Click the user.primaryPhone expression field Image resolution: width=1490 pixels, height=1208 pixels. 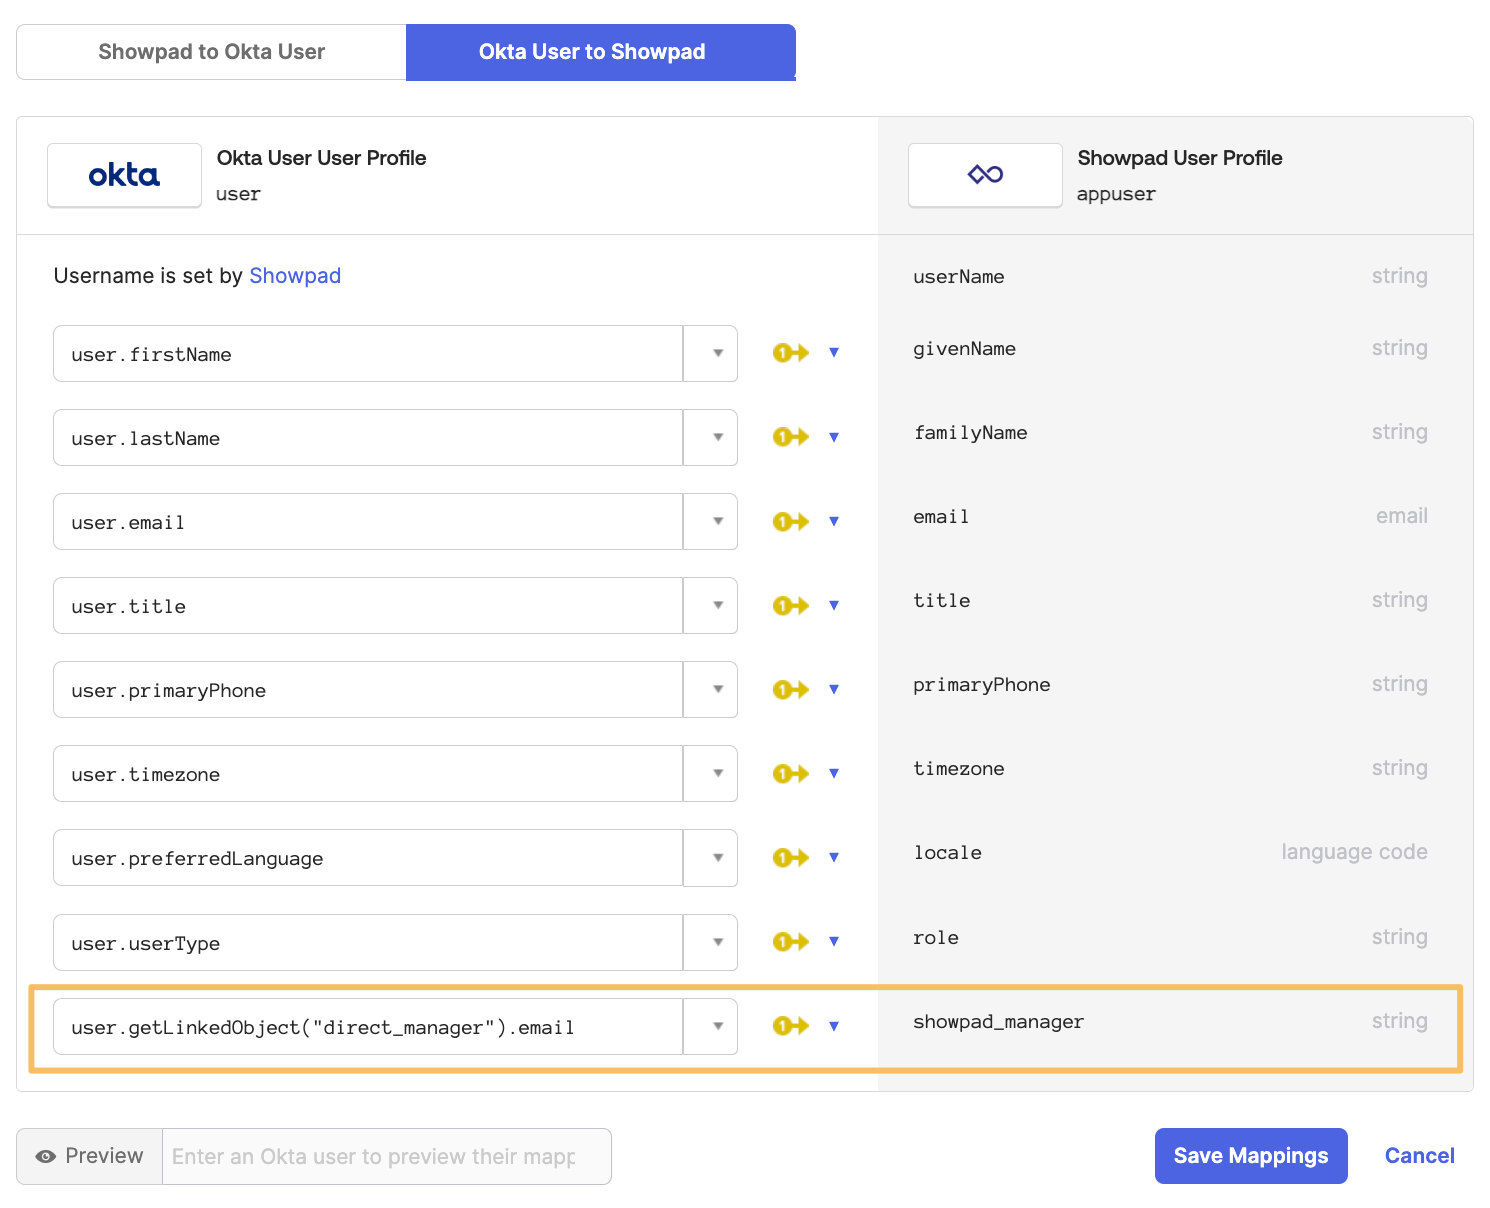[368, 689]
